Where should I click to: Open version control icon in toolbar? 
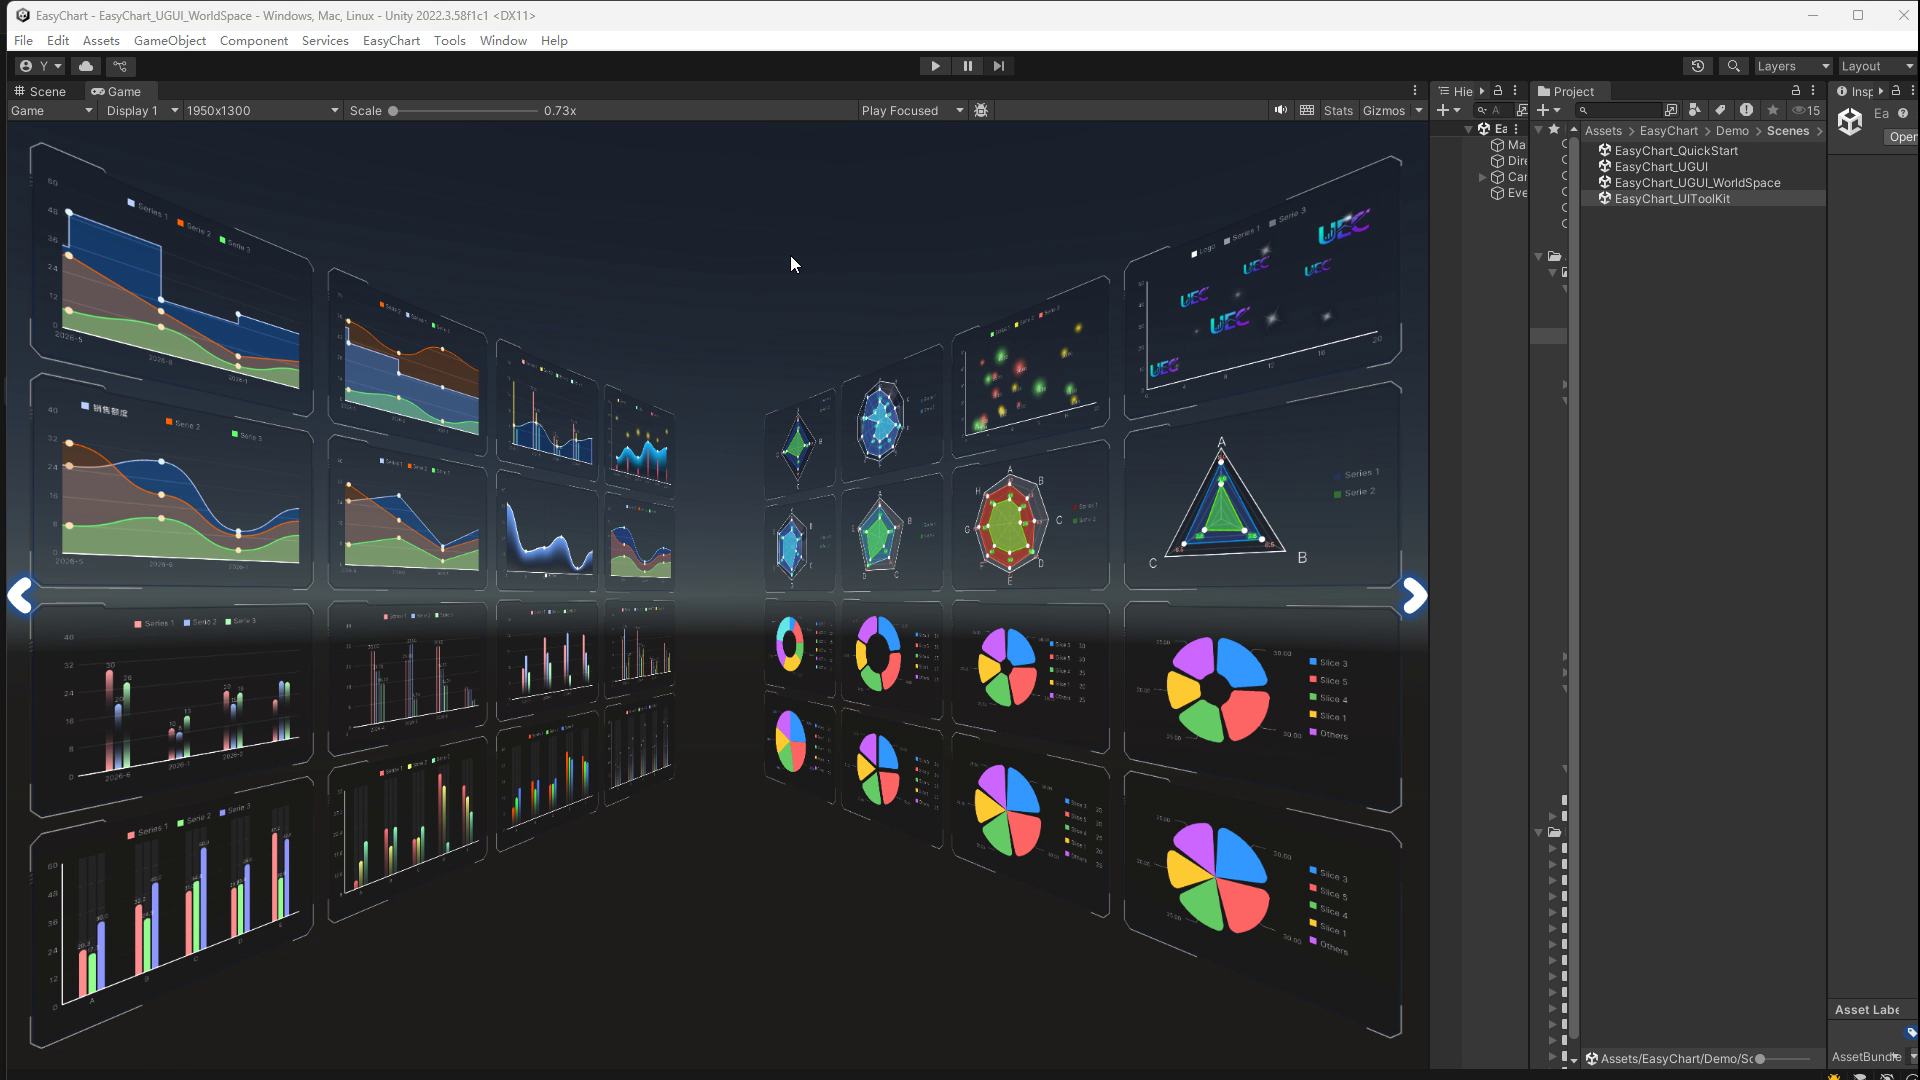click(x=120, y=66)
